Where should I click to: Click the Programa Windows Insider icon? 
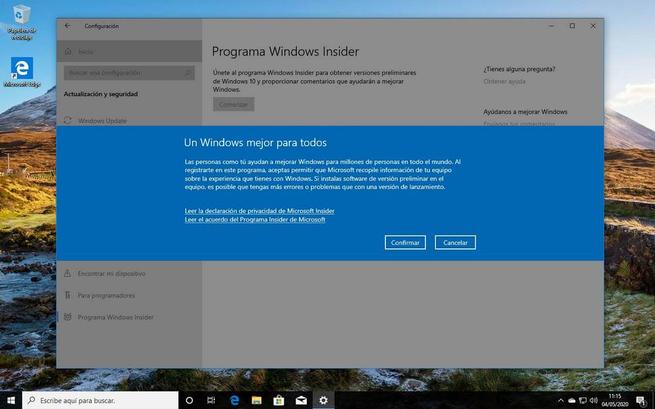coord(67,317)
